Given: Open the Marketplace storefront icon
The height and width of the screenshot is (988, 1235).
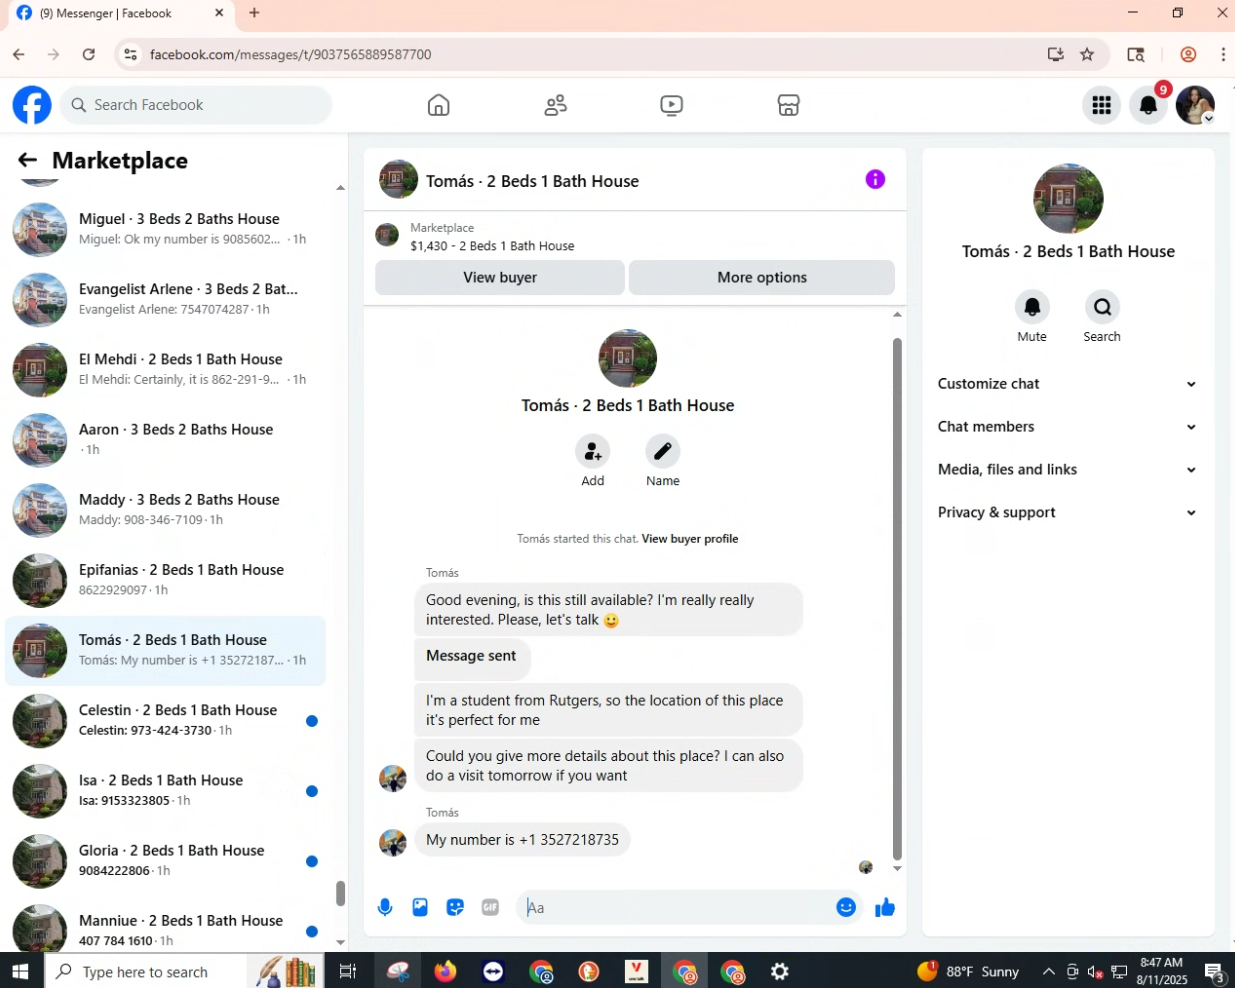Looking at the screenshot, I should pyautogui.click(x=789, y=105).
